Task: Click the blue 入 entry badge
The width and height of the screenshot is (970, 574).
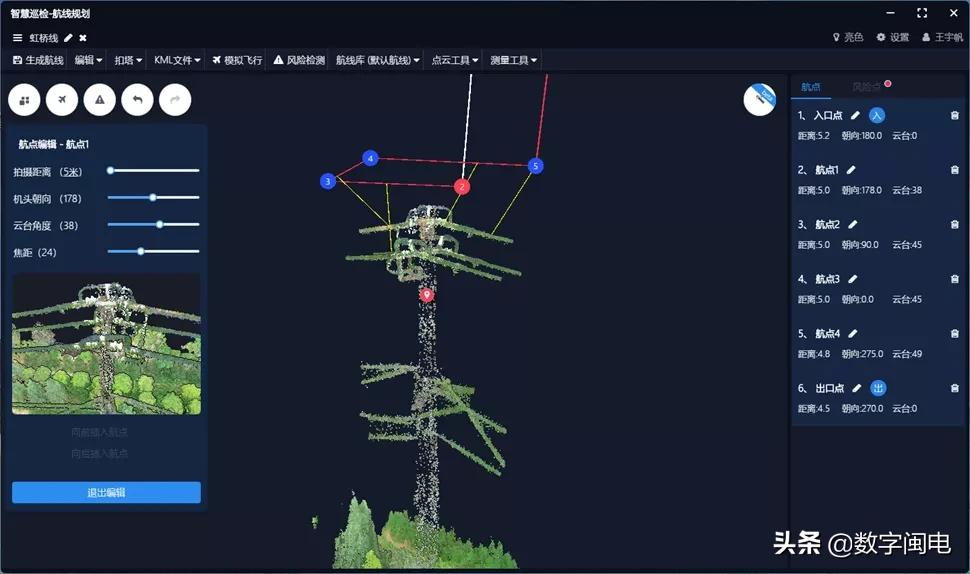Action: click(x=877, y=115)
